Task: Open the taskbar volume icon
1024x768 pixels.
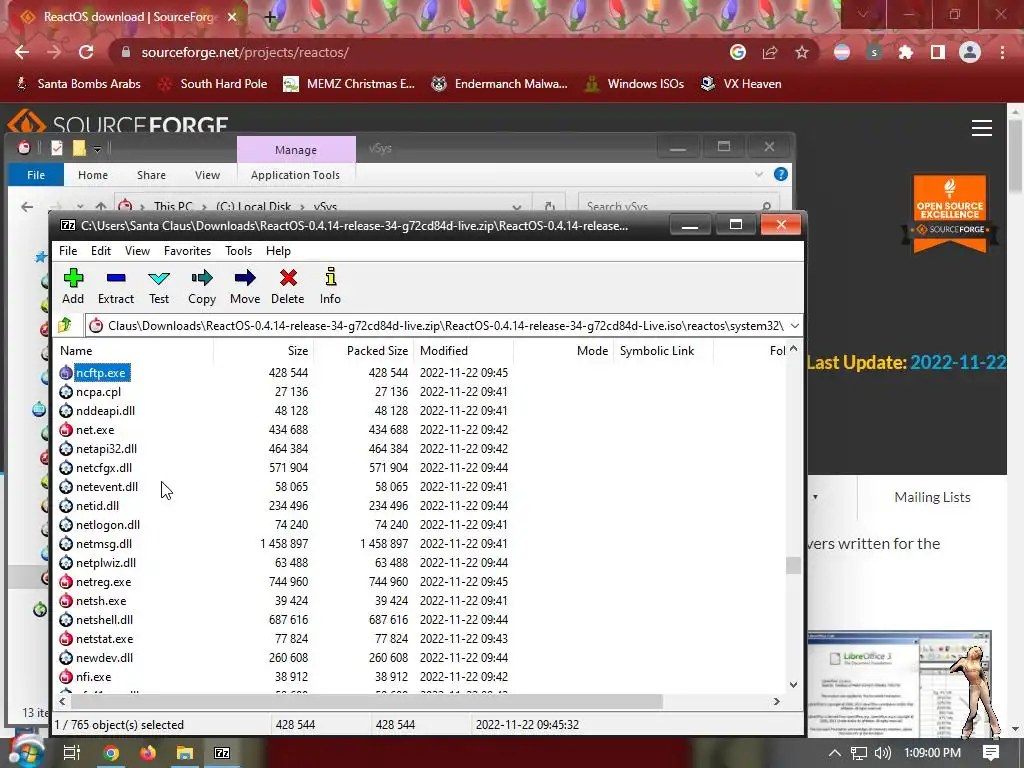Action: [x=882, y=753]
